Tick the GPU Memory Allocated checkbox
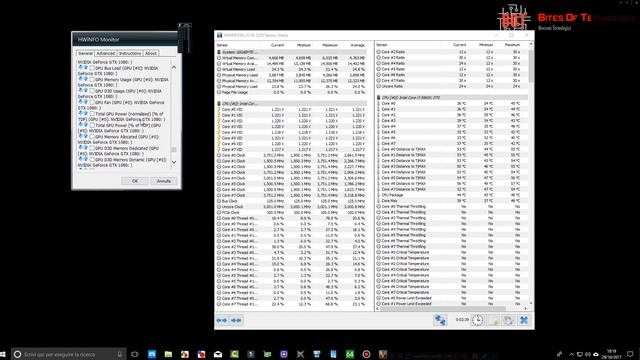The height and width of the screenshot is (360, 640). coord(92,137)
